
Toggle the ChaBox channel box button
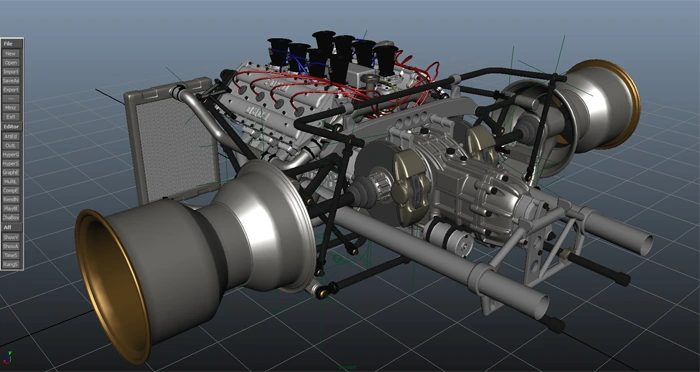coord(11,217)
